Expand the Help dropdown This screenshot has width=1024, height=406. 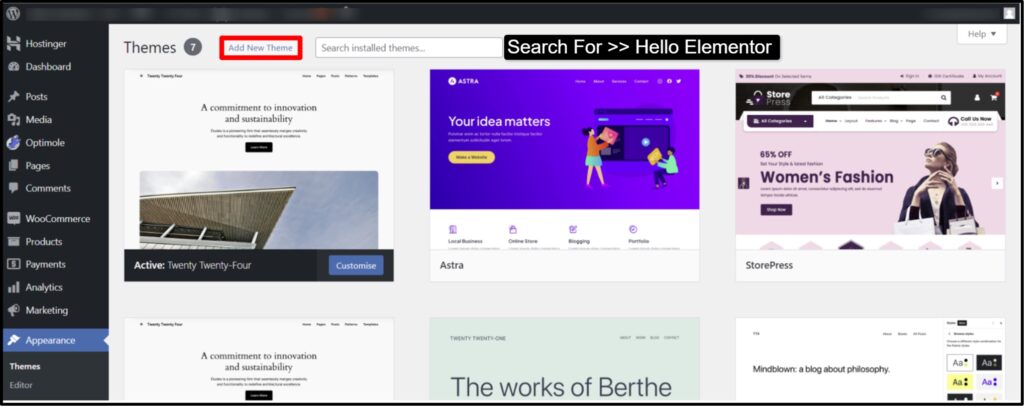click(982, 34)
